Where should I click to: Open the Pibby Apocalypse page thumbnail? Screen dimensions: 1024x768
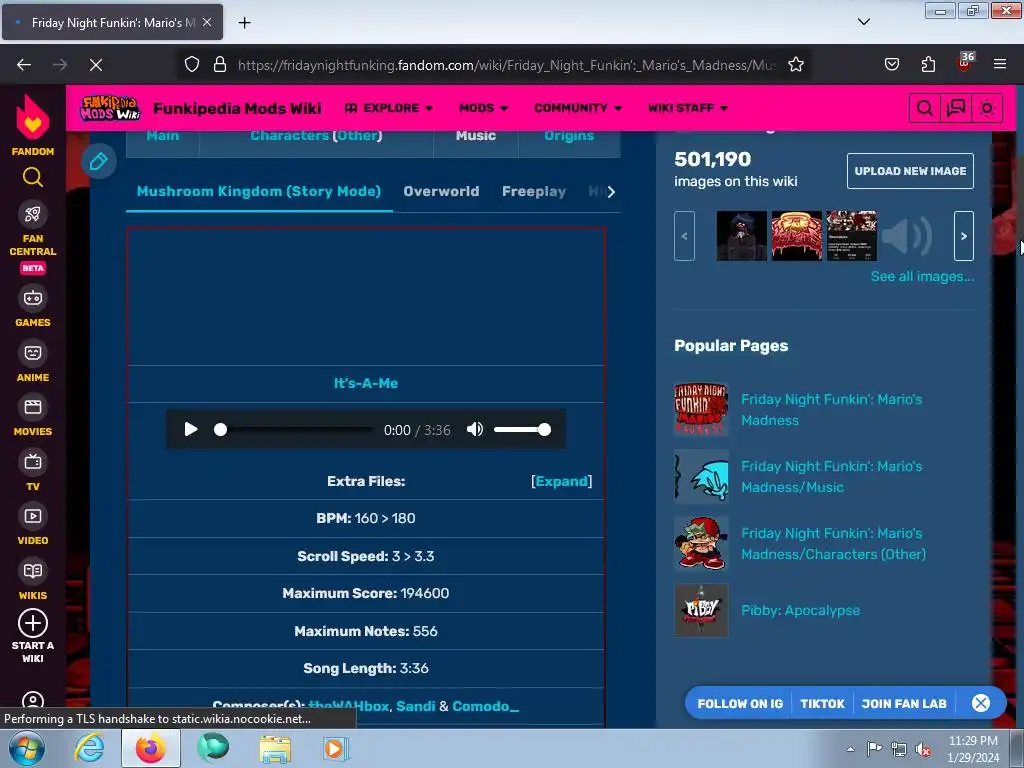pyautogui.click(x=701, y=611)
